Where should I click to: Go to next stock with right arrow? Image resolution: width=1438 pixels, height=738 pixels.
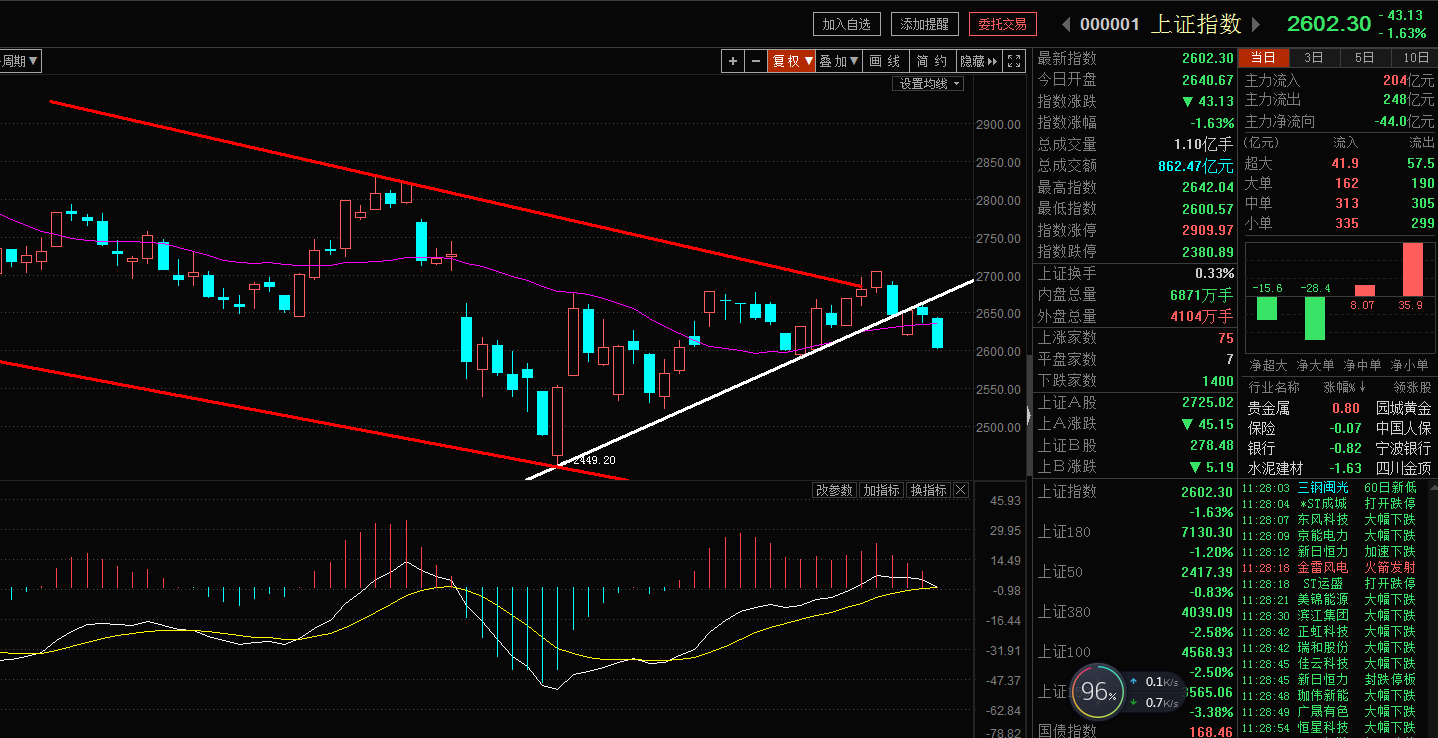pyautogui.click(x=1257, y=24)
